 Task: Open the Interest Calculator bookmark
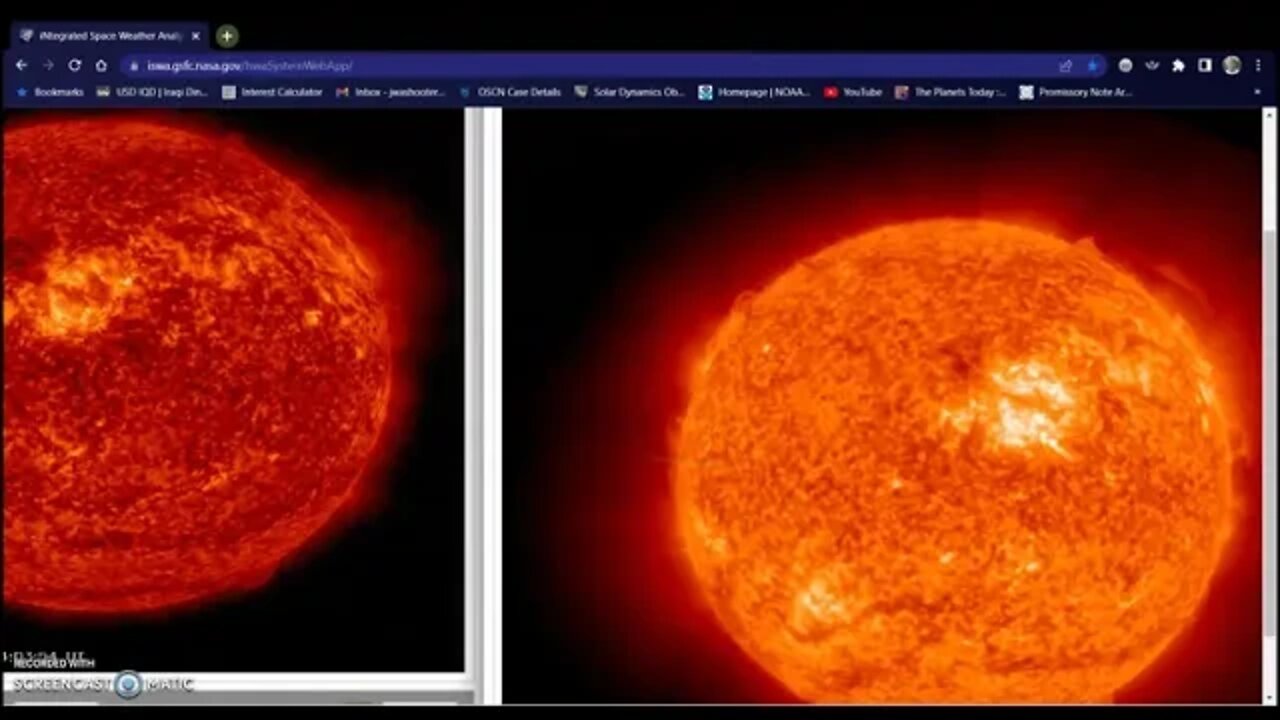tap(272, 92)
